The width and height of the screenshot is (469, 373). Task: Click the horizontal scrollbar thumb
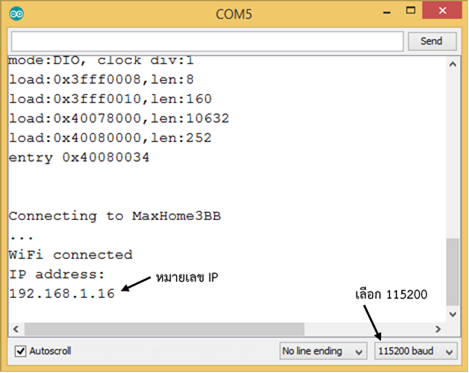[x=164, y=329]
